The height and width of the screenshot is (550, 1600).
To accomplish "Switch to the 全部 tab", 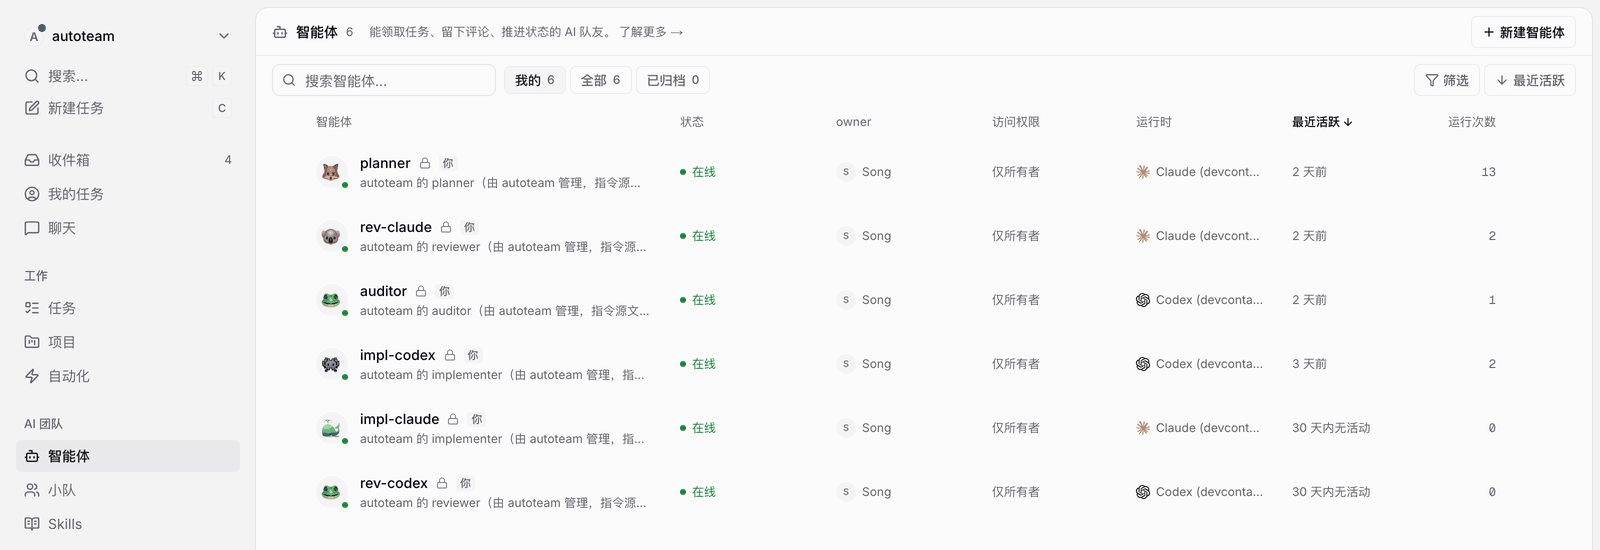I will point(601,80).
